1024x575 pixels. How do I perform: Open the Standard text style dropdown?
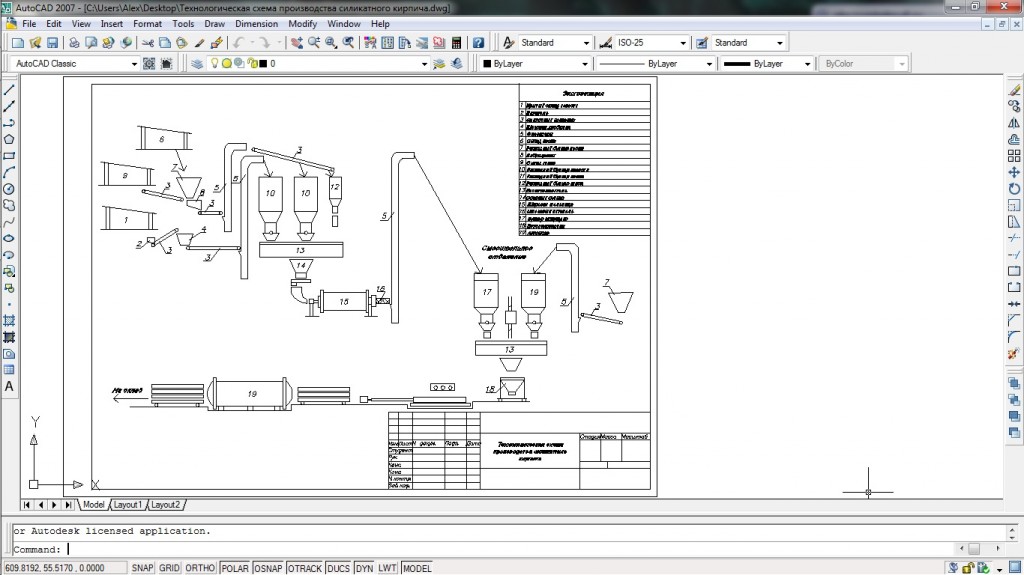point(586,42)
